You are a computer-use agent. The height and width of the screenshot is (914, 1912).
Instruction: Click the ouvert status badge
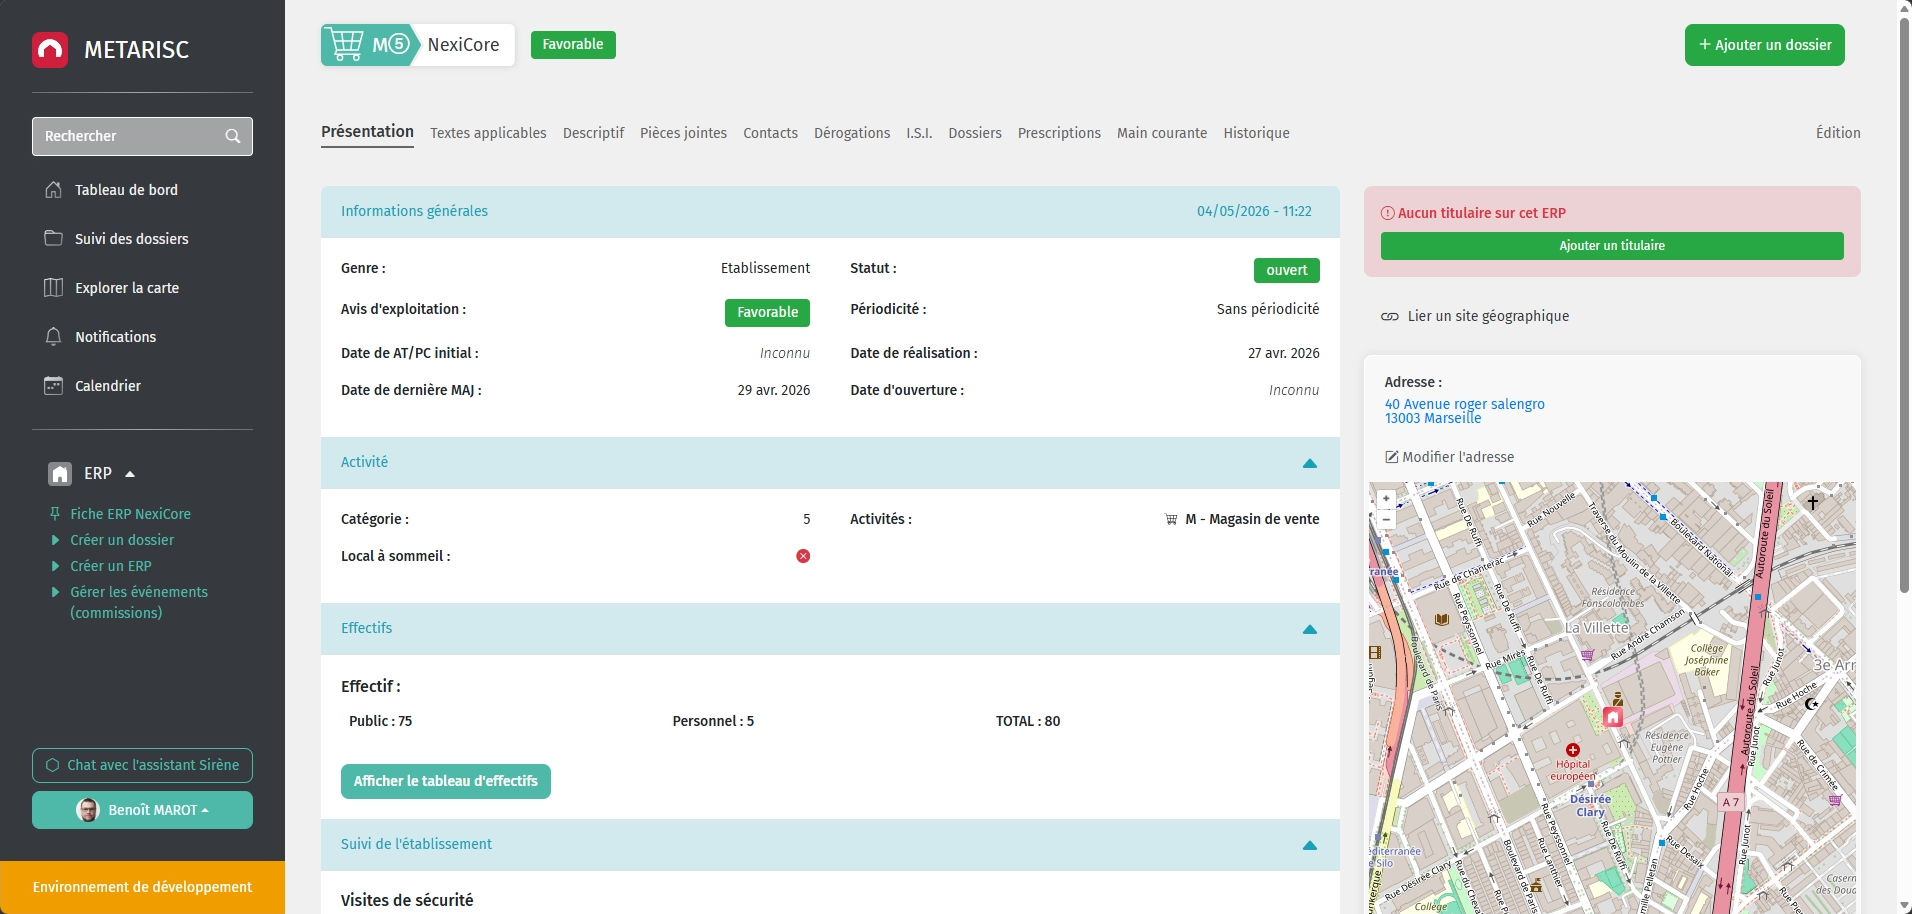[x=1287, y=270]
